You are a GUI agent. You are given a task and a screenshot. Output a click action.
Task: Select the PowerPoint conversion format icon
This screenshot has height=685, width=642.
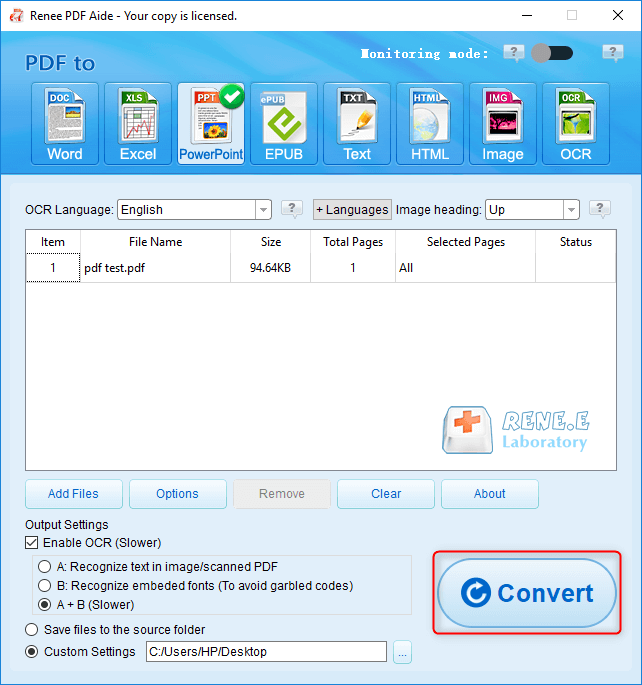click(211, 124)
